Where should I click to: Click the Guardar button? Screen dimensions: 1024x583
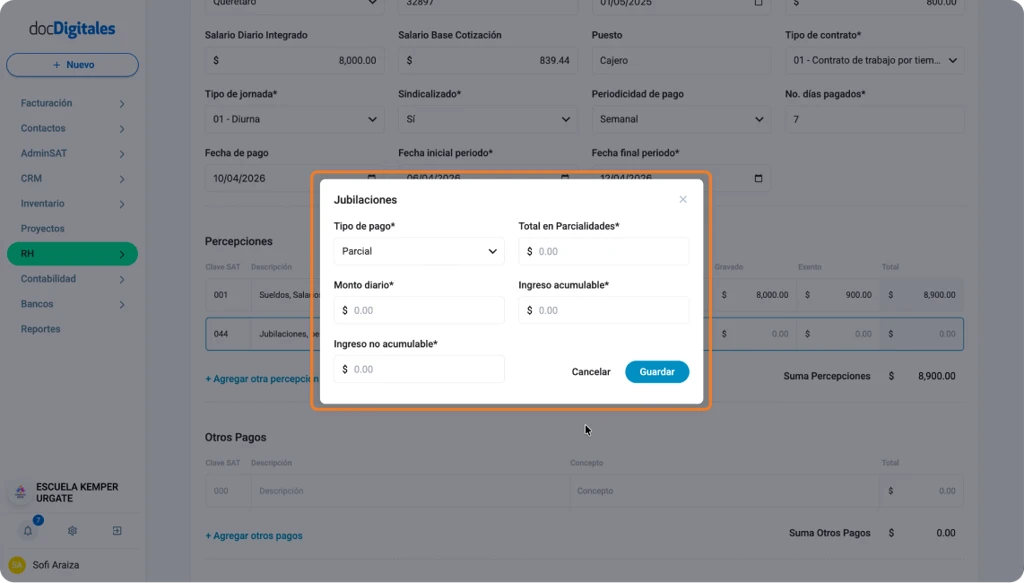click(x=657, y=371)
